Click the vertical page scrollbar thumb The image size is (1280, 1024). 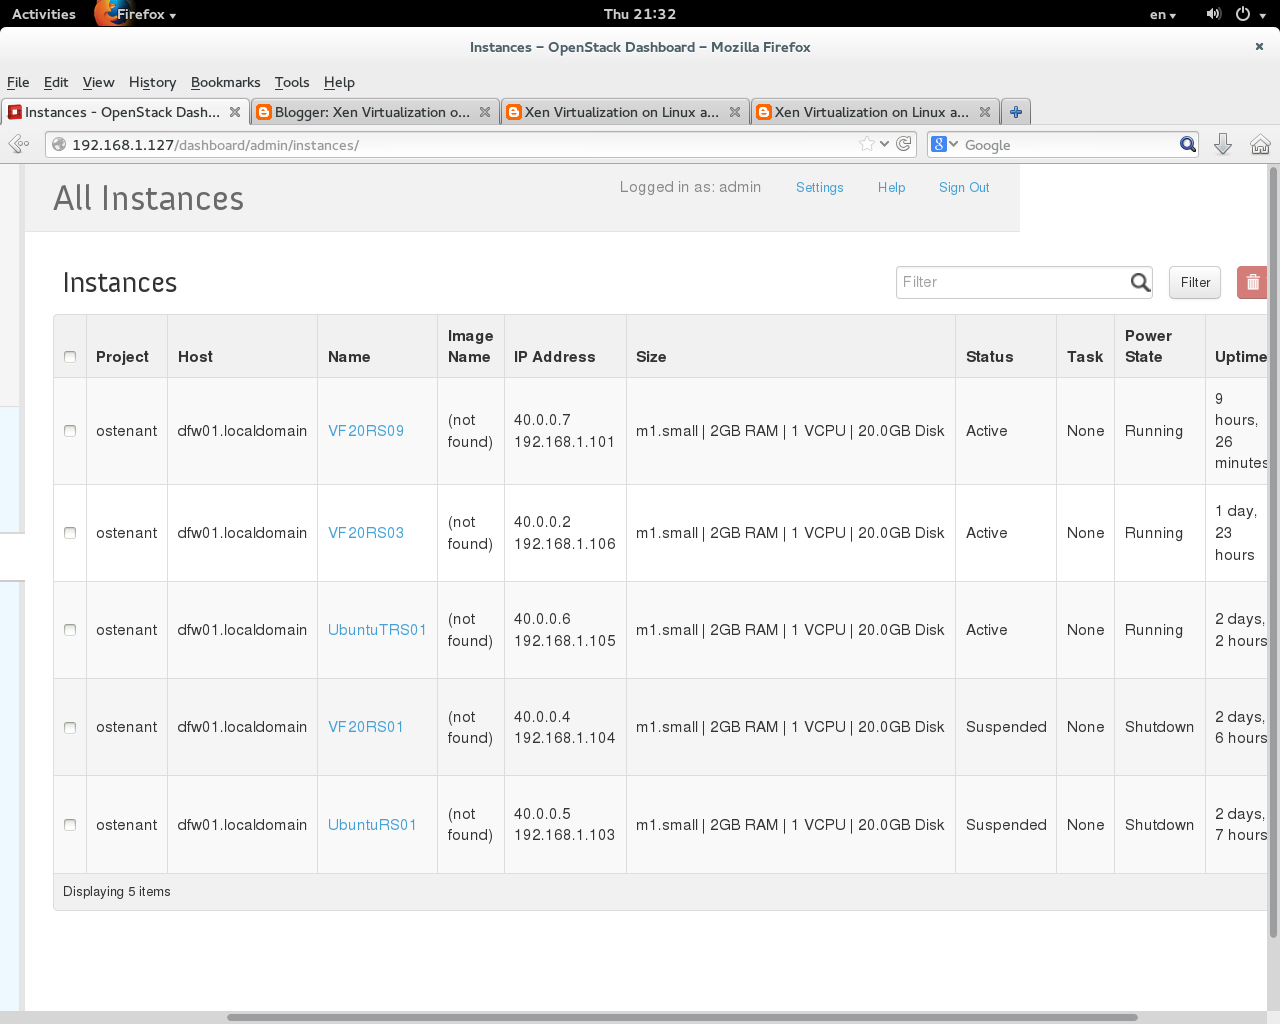[1273, 552]
